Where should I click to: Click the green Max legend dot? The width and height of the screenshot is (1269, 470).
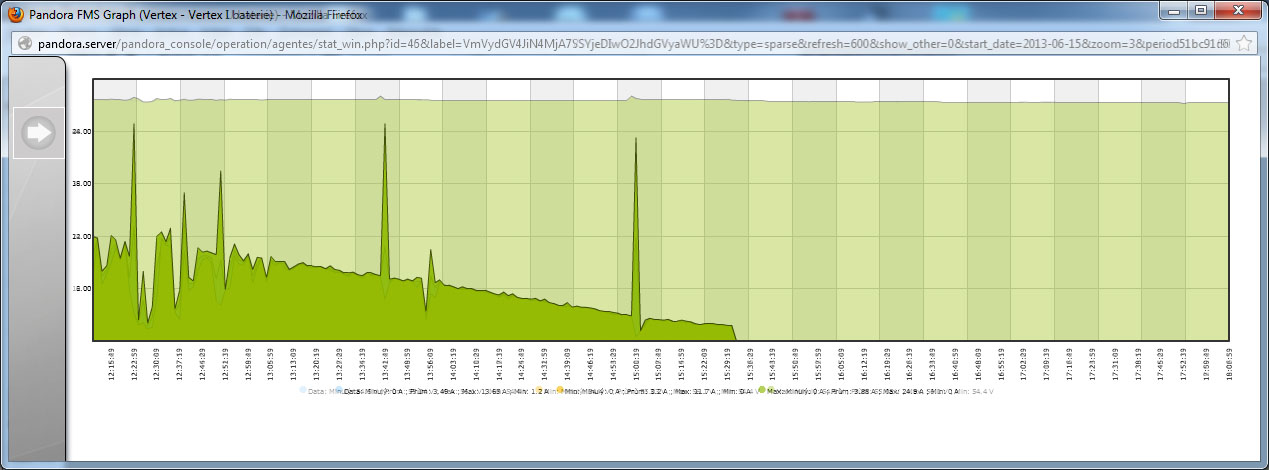pyautogui.click(x=761, y=390)
